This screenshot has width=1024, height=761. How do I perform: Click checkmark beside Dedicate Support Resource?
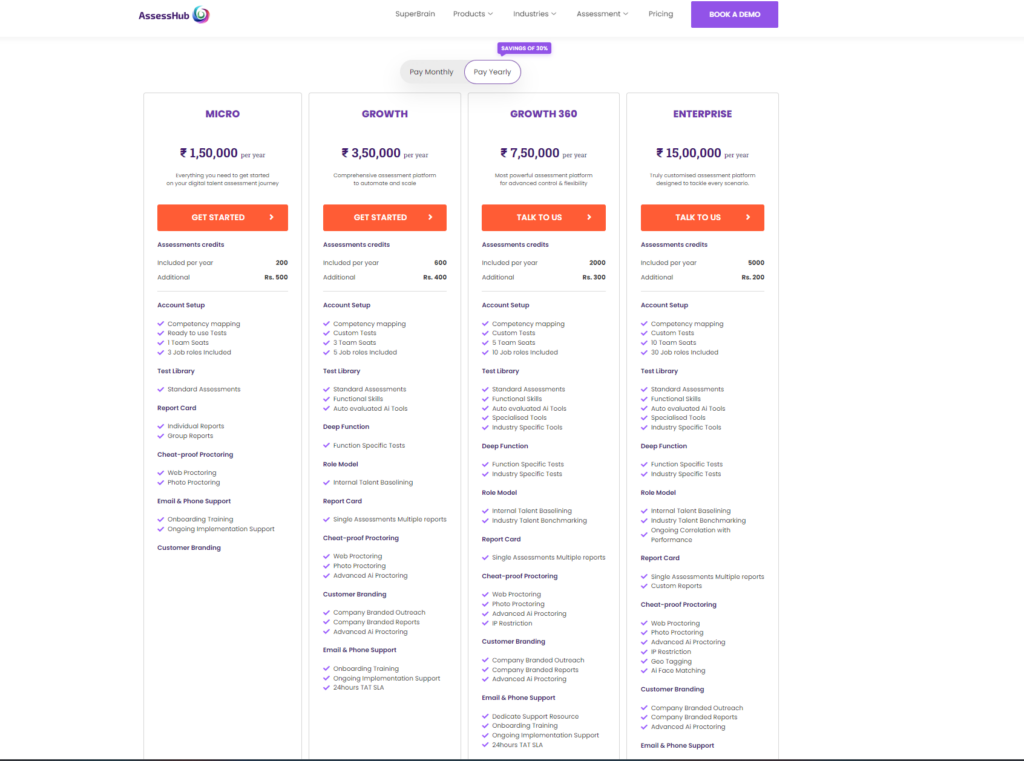click(485, 717)
